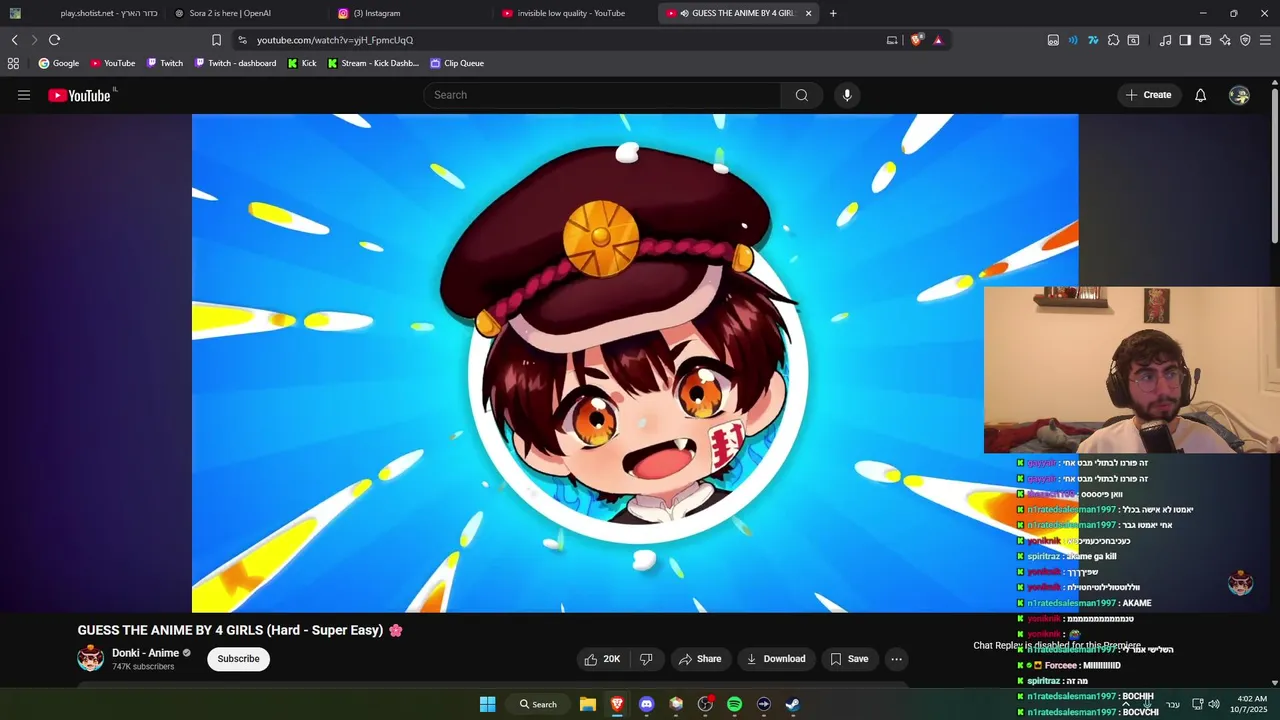The height and width of the screenshot is (720, 1280).
Task: Open the Donki - Anime channel name link
Action: tap(145, 653)
